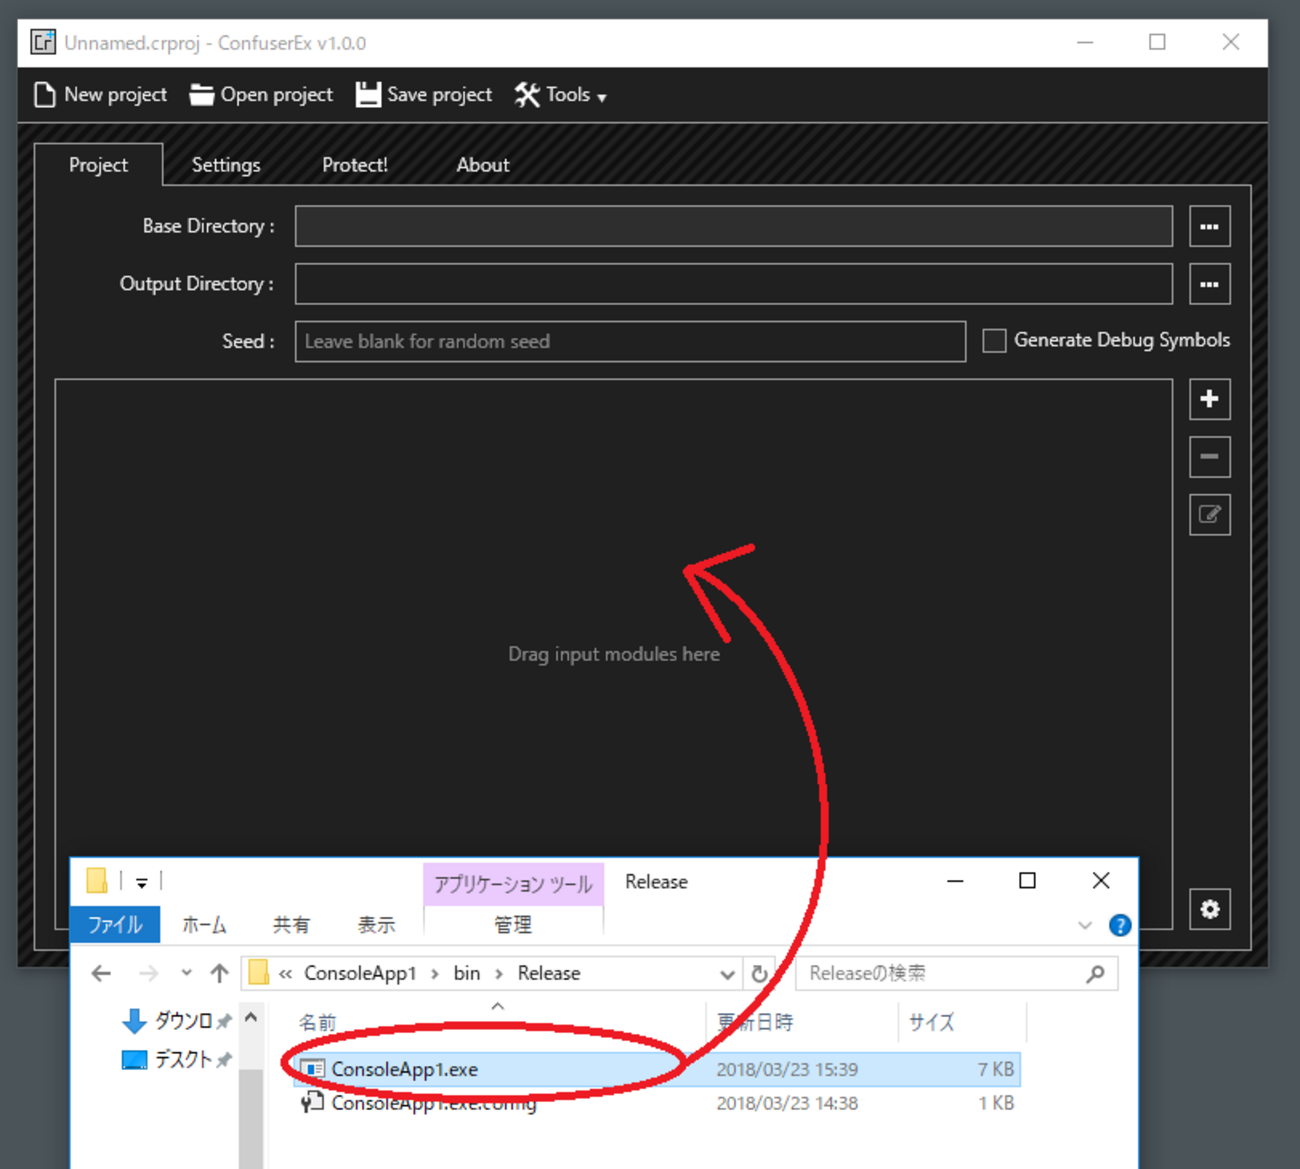Open the About tab
This screenshot has width=1300, height=1169.
coord(483,165)
